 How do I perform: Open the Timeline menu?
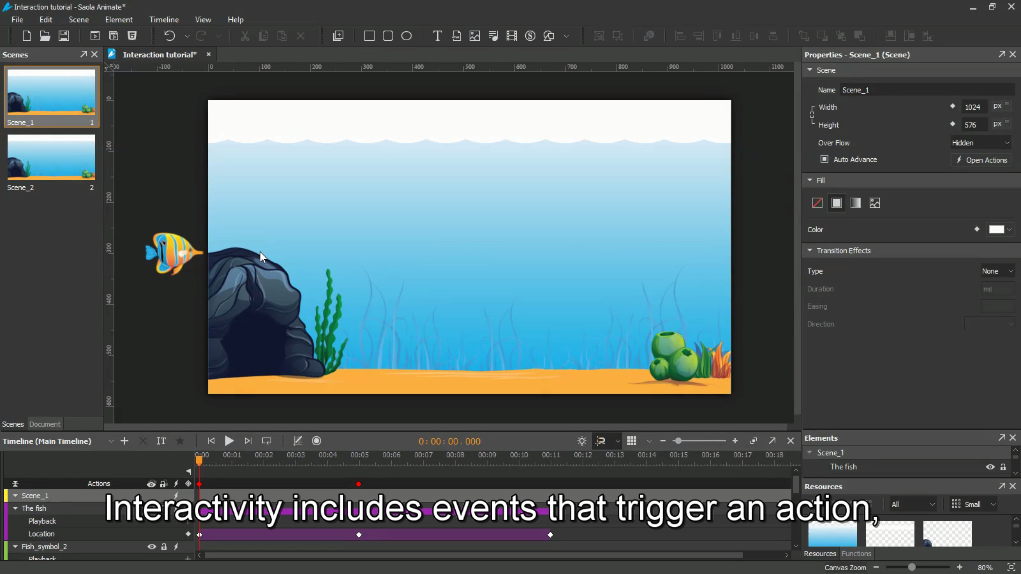[x=164, y=19]
